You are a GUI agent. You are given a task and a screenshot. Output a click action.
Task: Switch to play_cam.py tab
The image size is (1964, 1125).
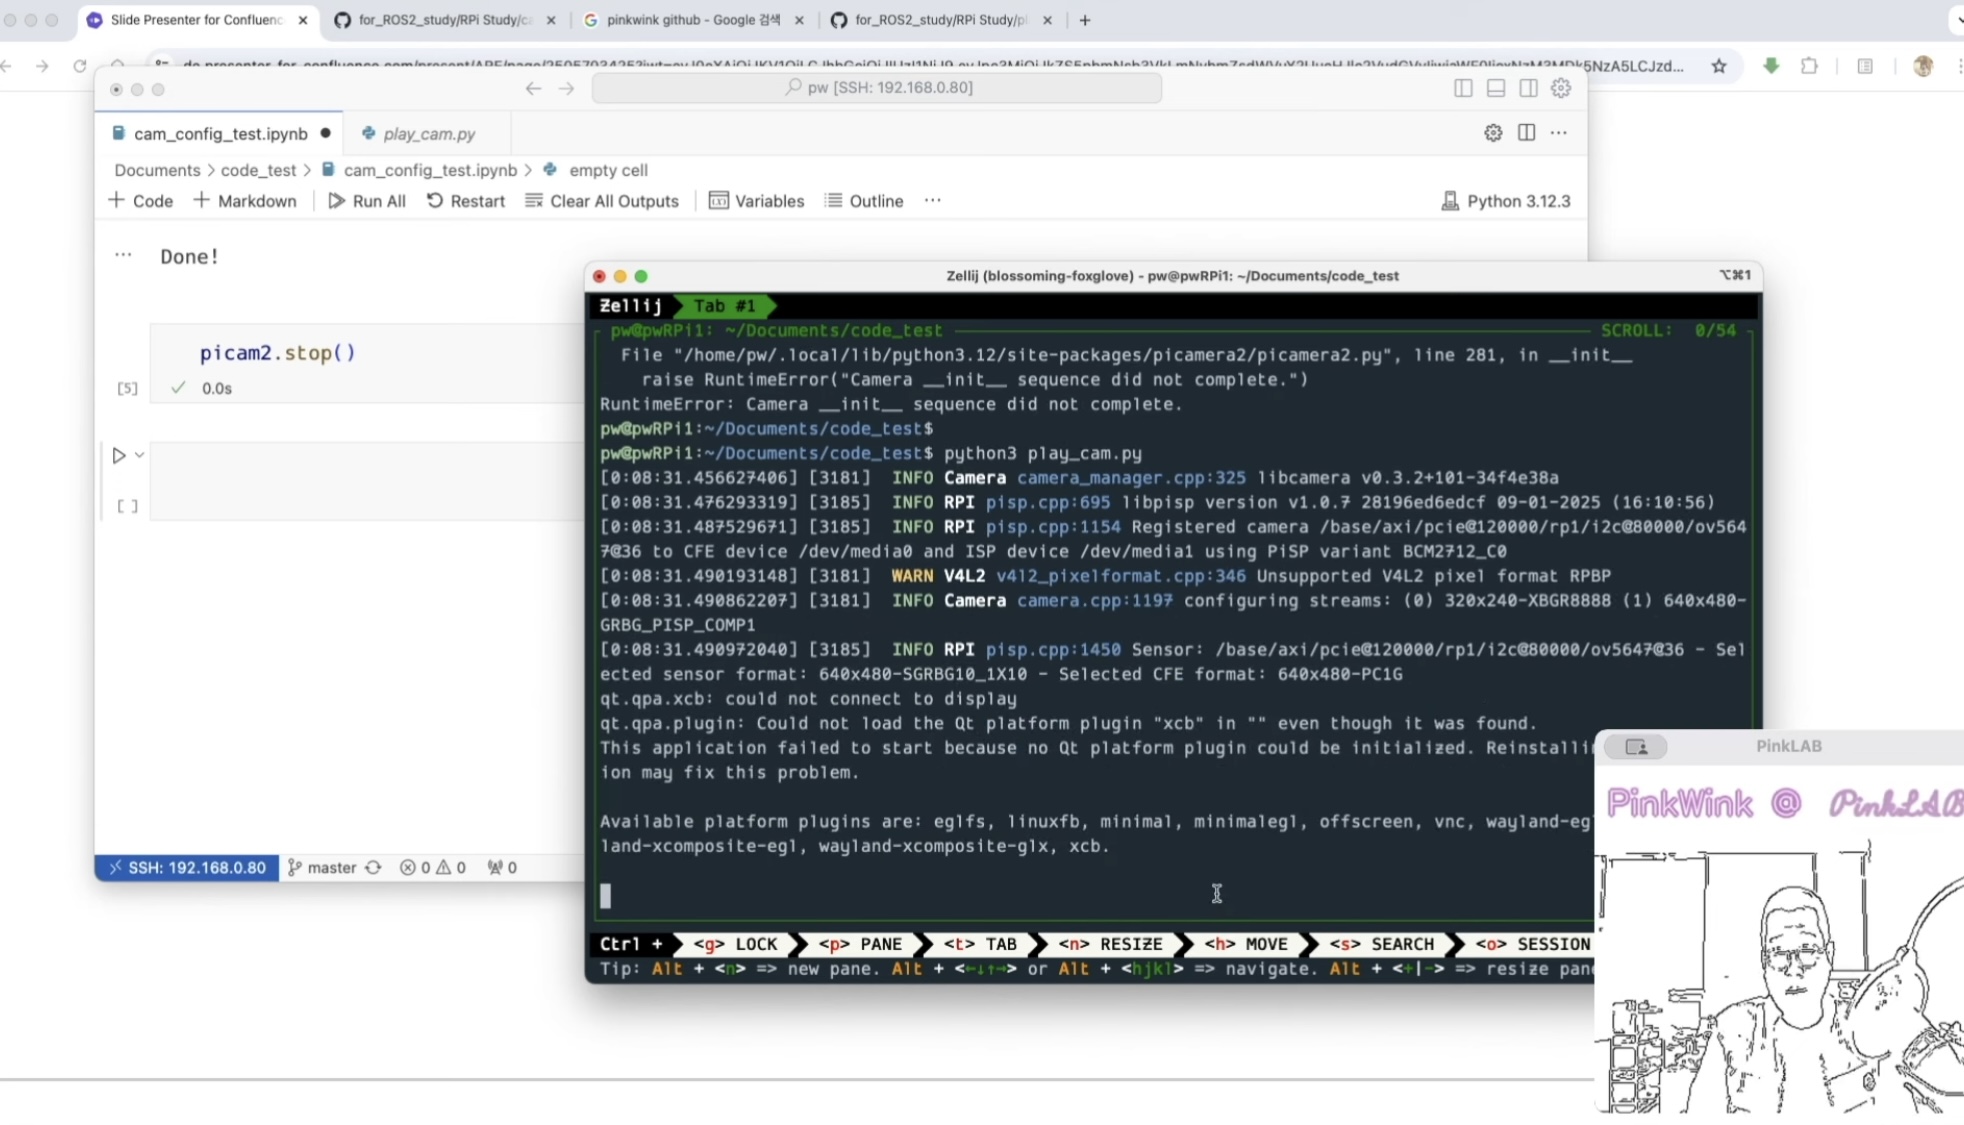click(x=428, y=134)
